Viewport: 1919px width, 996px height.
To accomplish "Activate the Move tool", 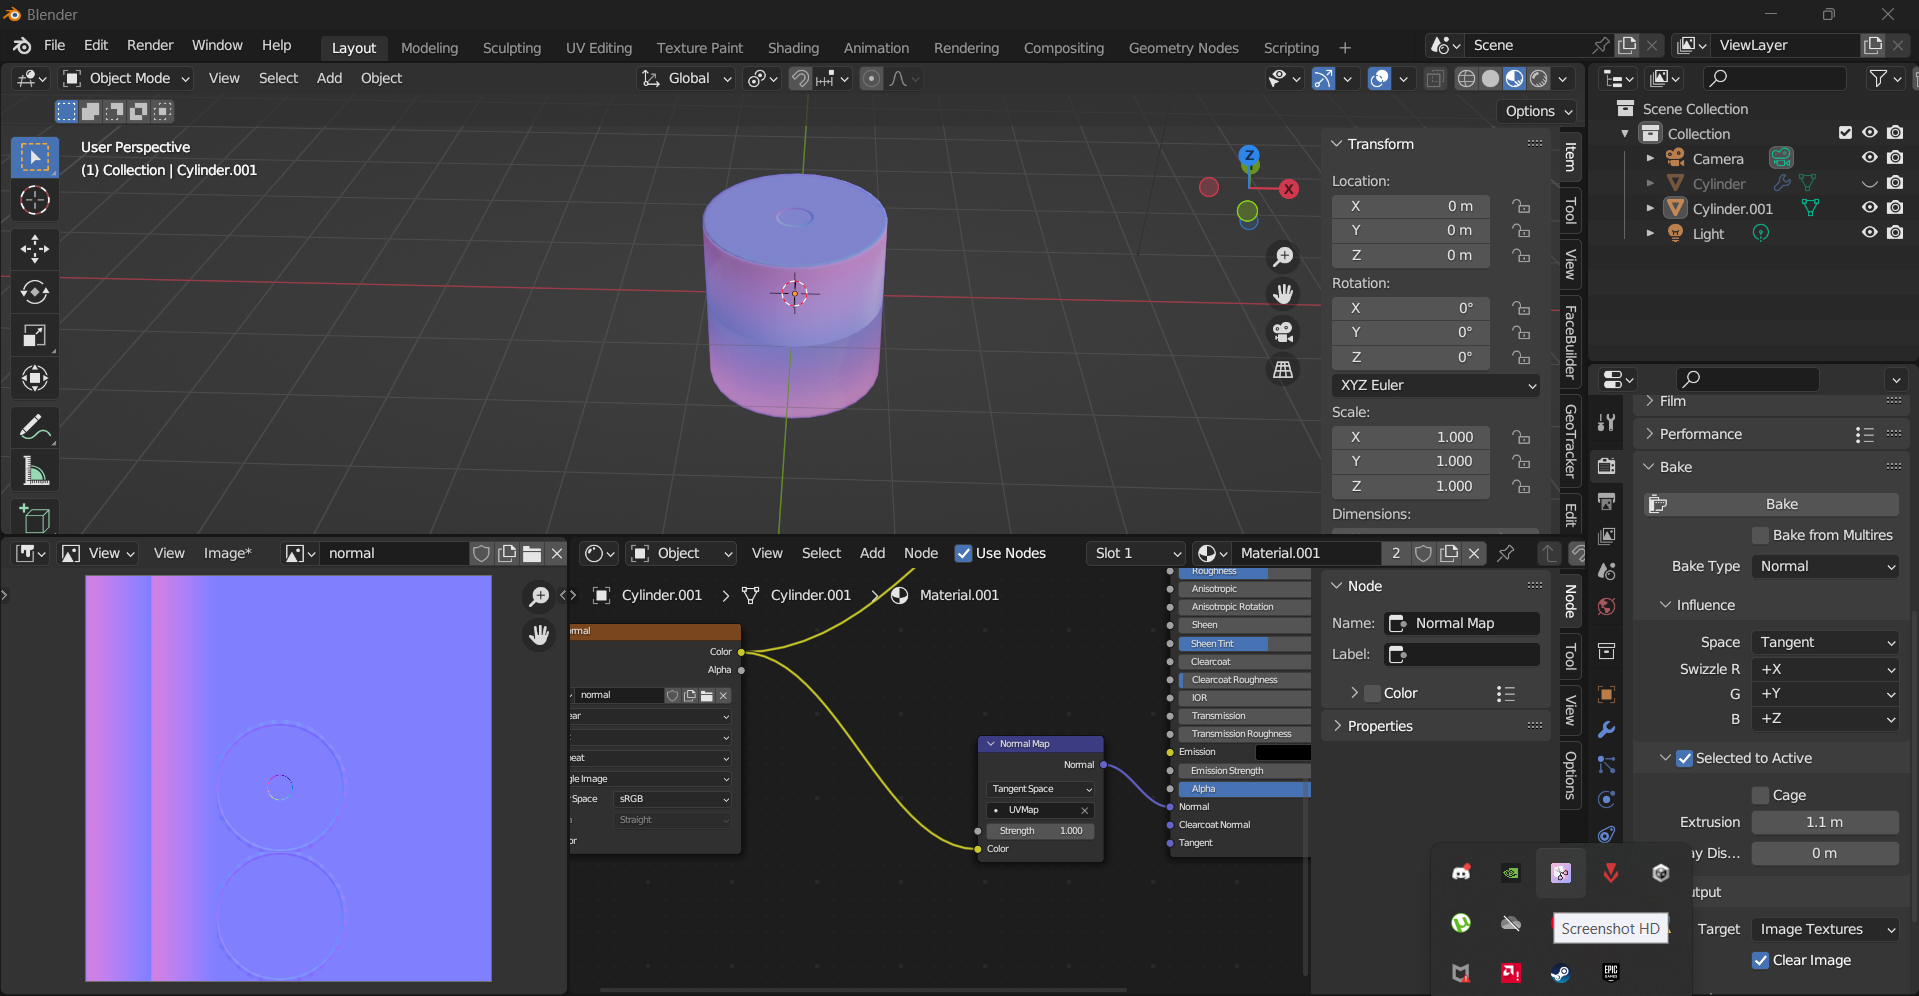I will point(35,248).
